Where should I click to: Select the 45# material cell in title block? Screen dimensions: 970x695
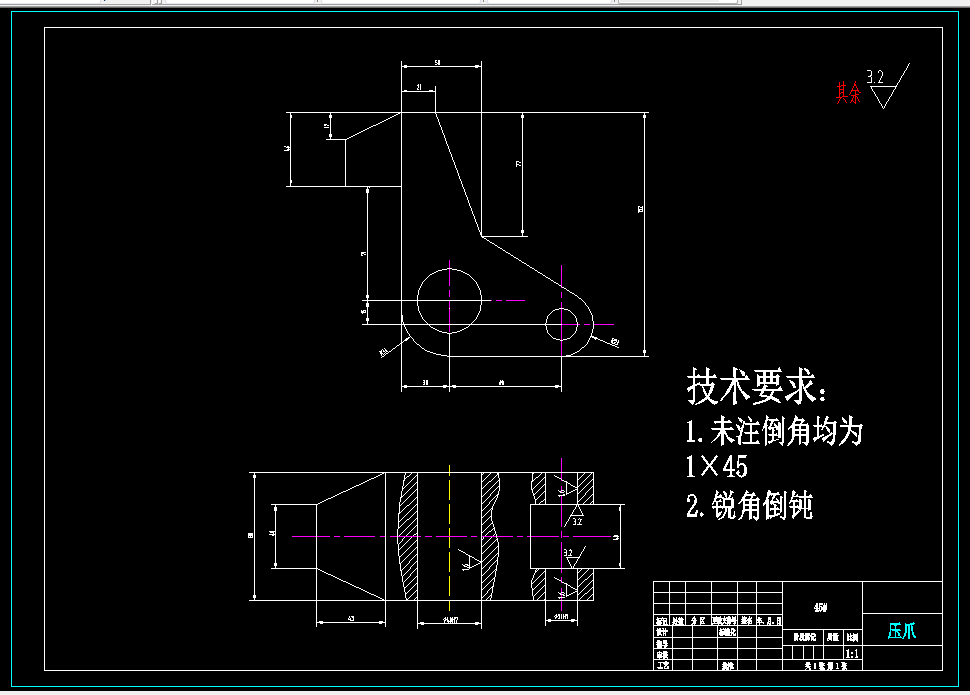[x=821, y=608]
